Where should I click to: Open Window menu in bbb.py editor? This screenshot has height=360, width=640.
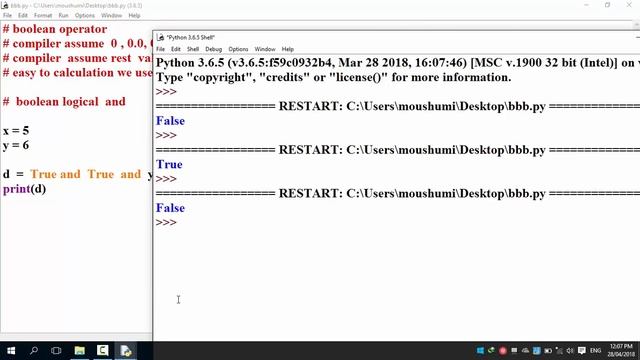[111, 16]
